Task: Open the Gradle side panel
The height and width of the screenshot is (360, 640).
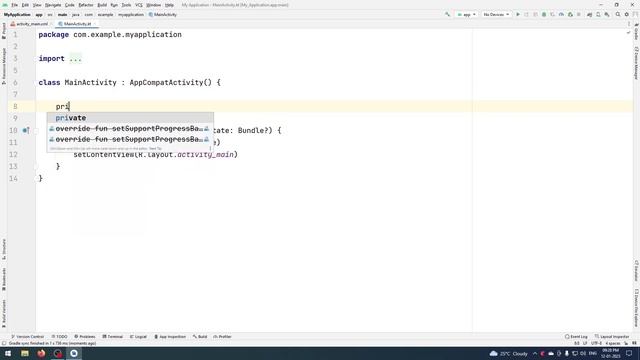Action: [x=636, y=32]
